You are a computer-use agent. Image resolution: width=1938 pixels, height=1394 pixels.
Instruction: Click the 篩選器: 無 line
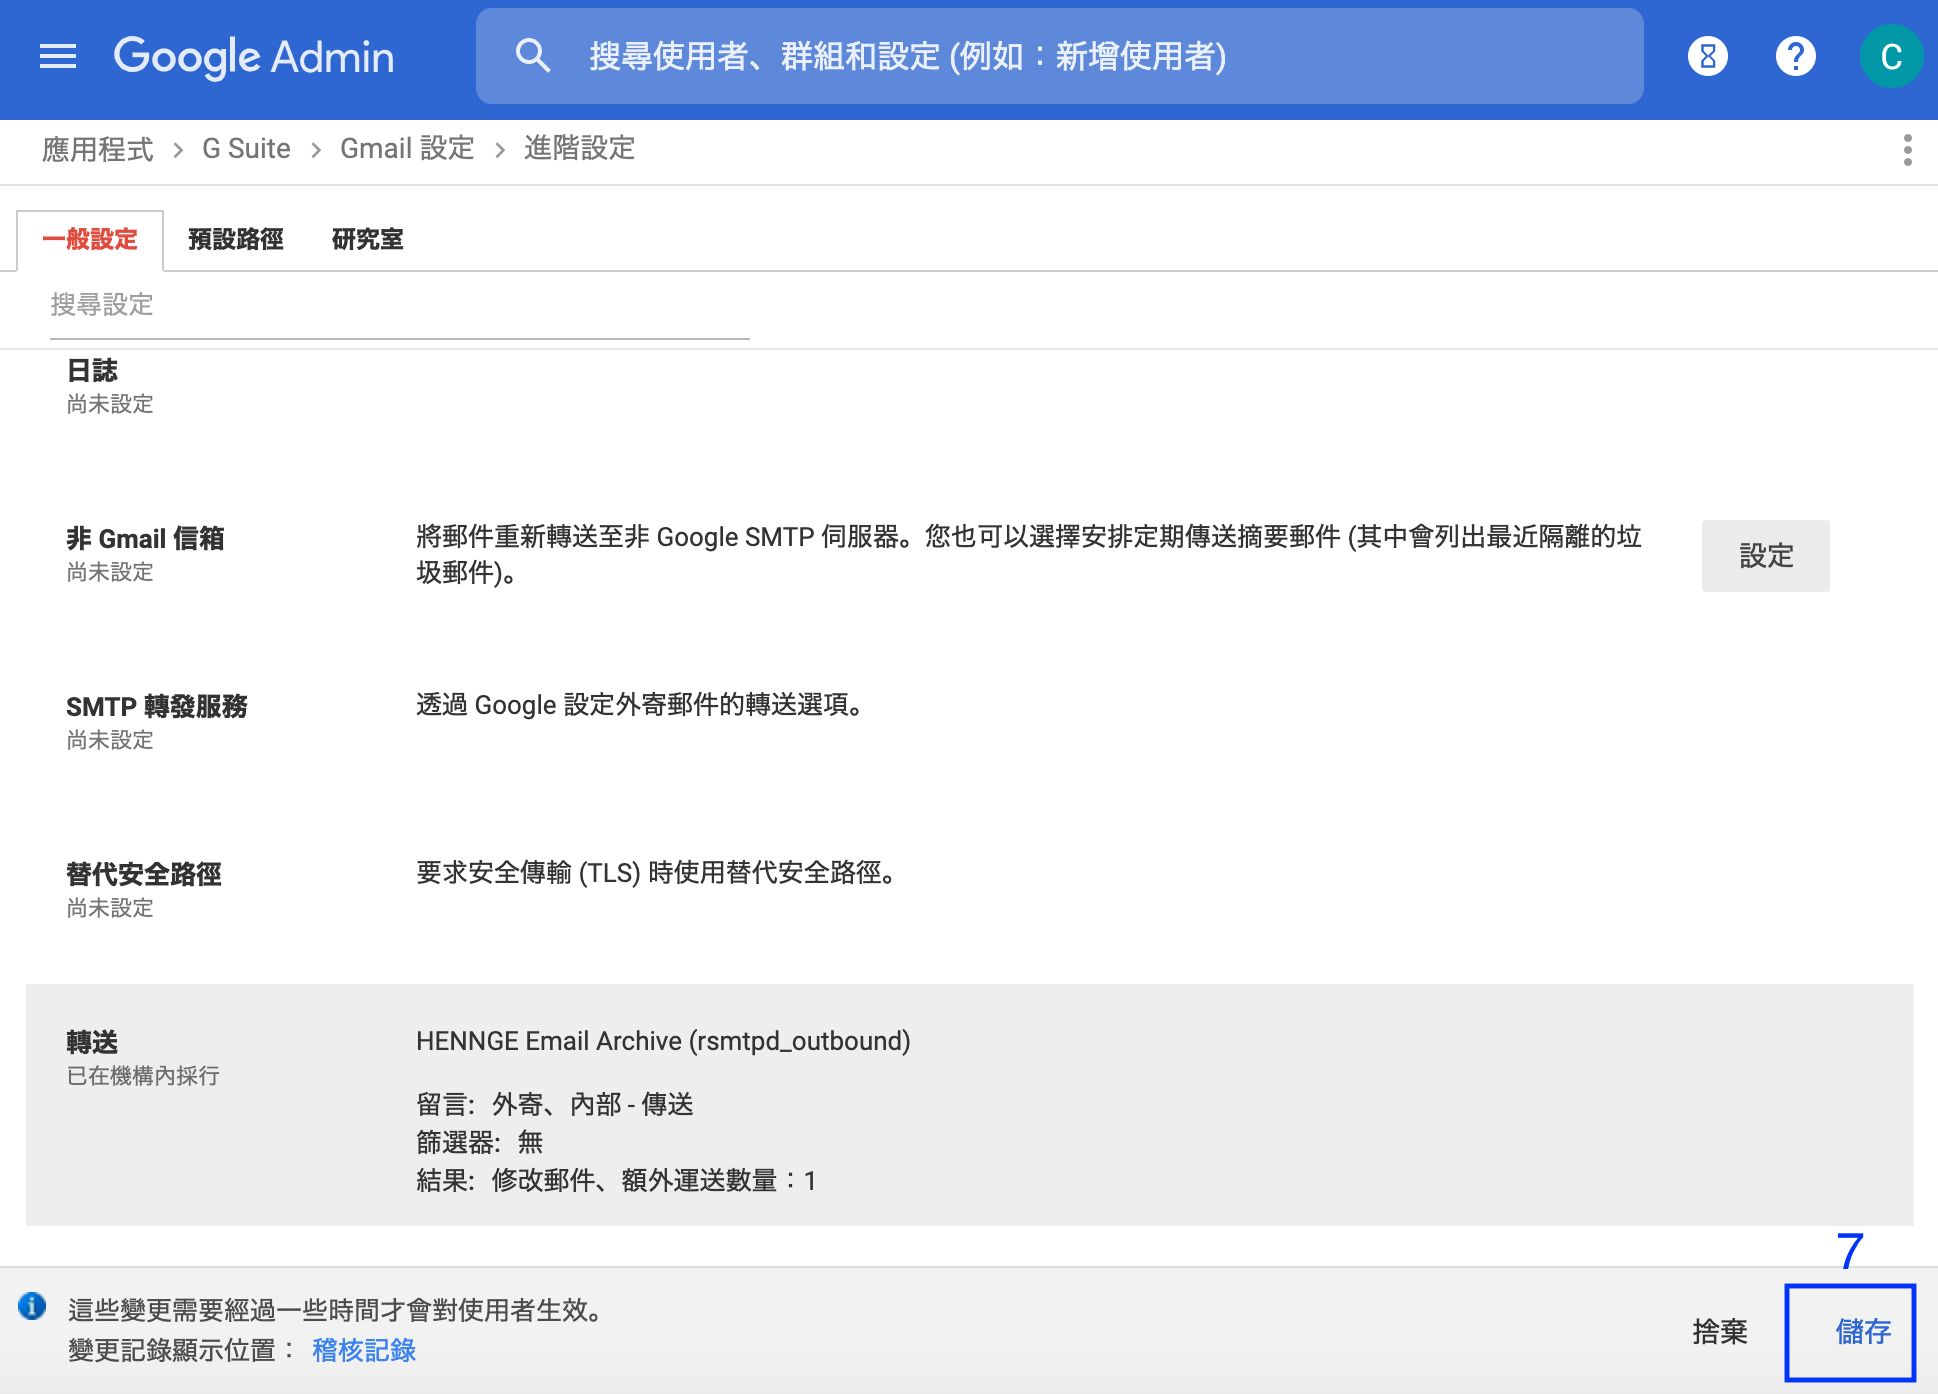pos(480,1142)
